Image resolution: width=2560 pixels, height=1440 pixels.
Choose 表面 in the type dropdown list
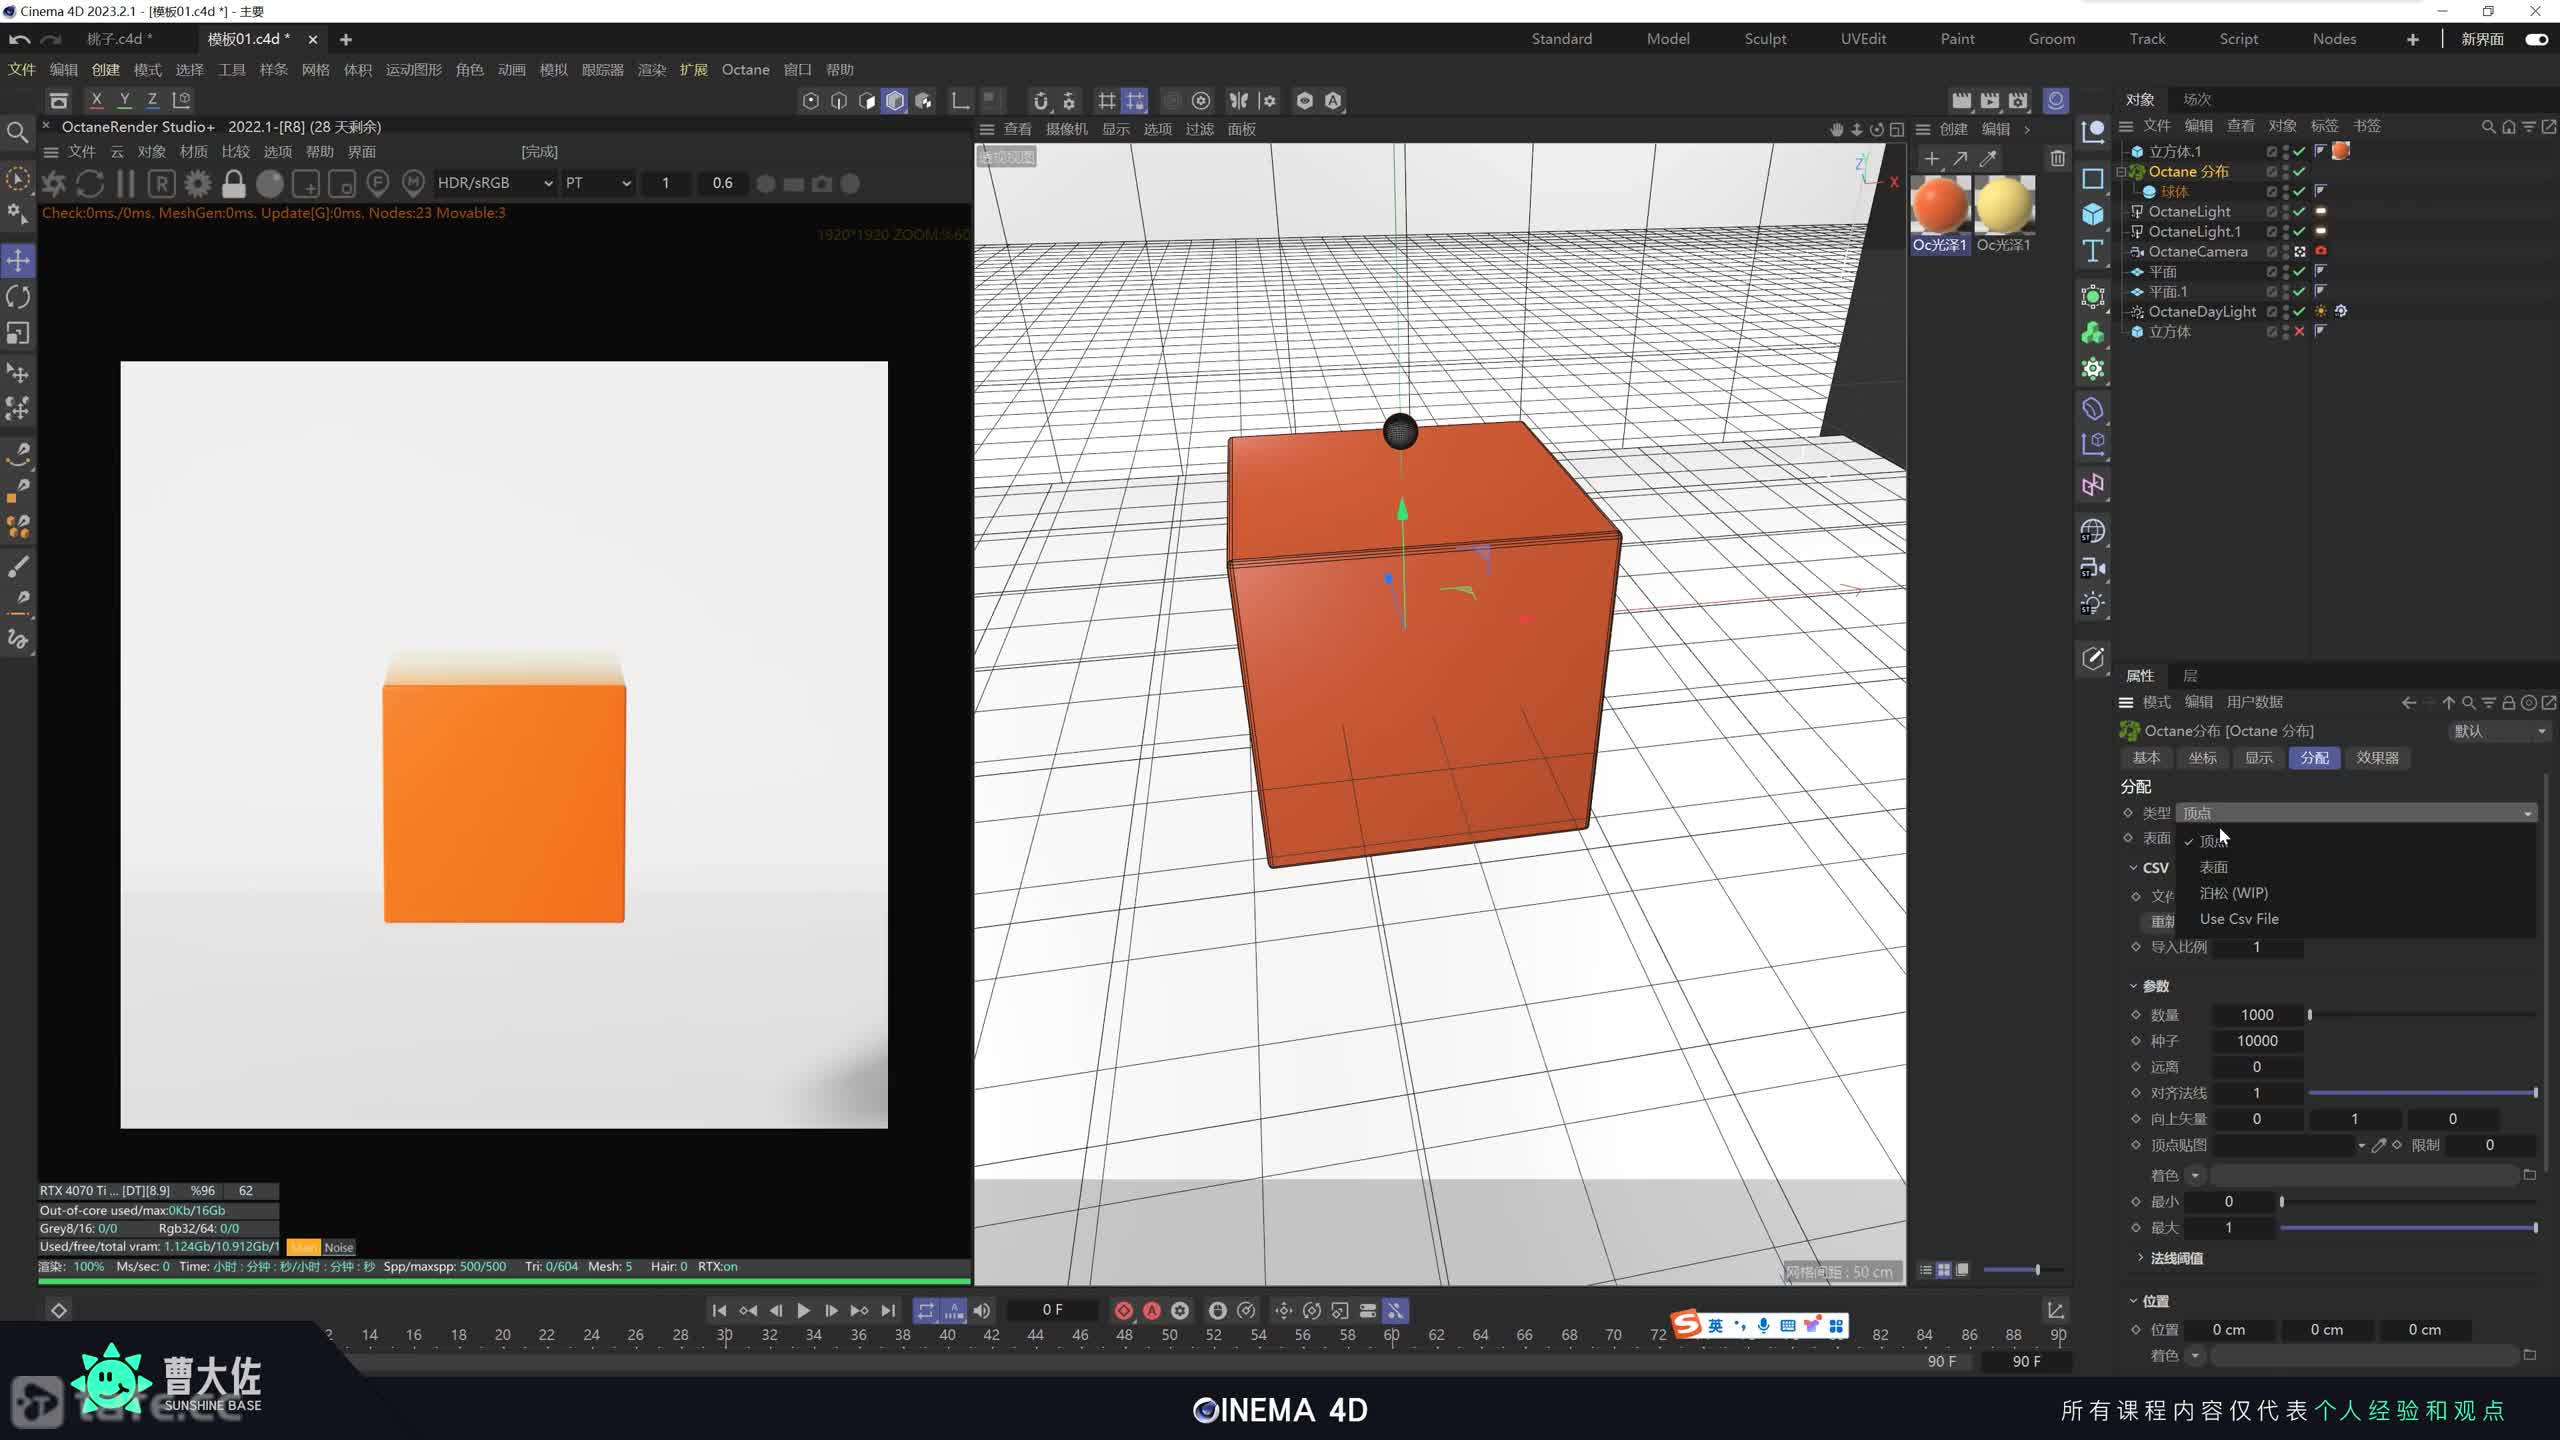click(x=2213, y=867)
